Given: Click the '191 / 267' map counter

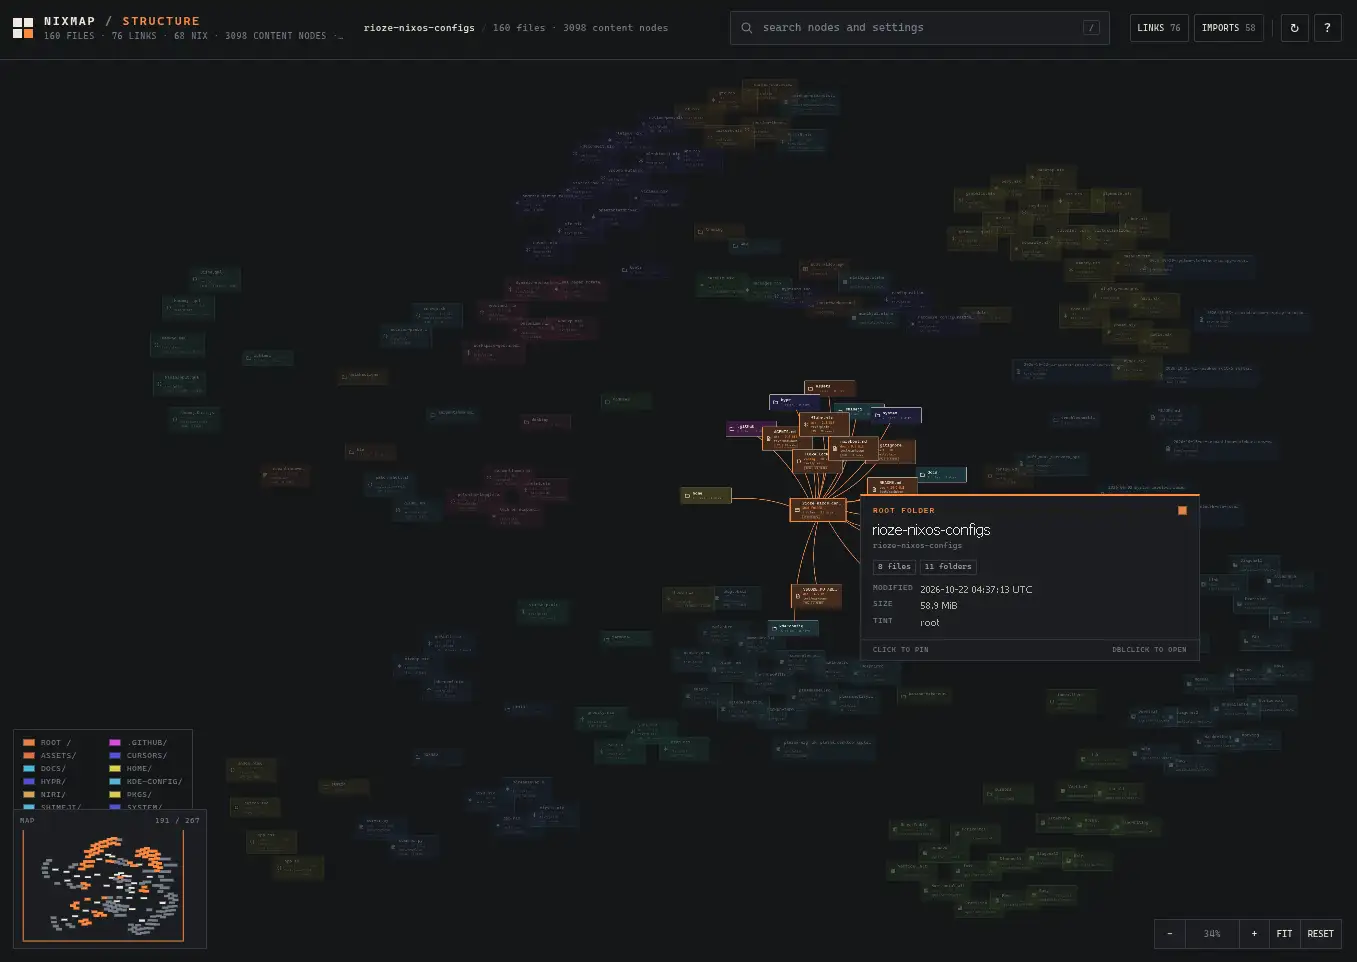Looking at the screenshot, I should pos(177,821).
